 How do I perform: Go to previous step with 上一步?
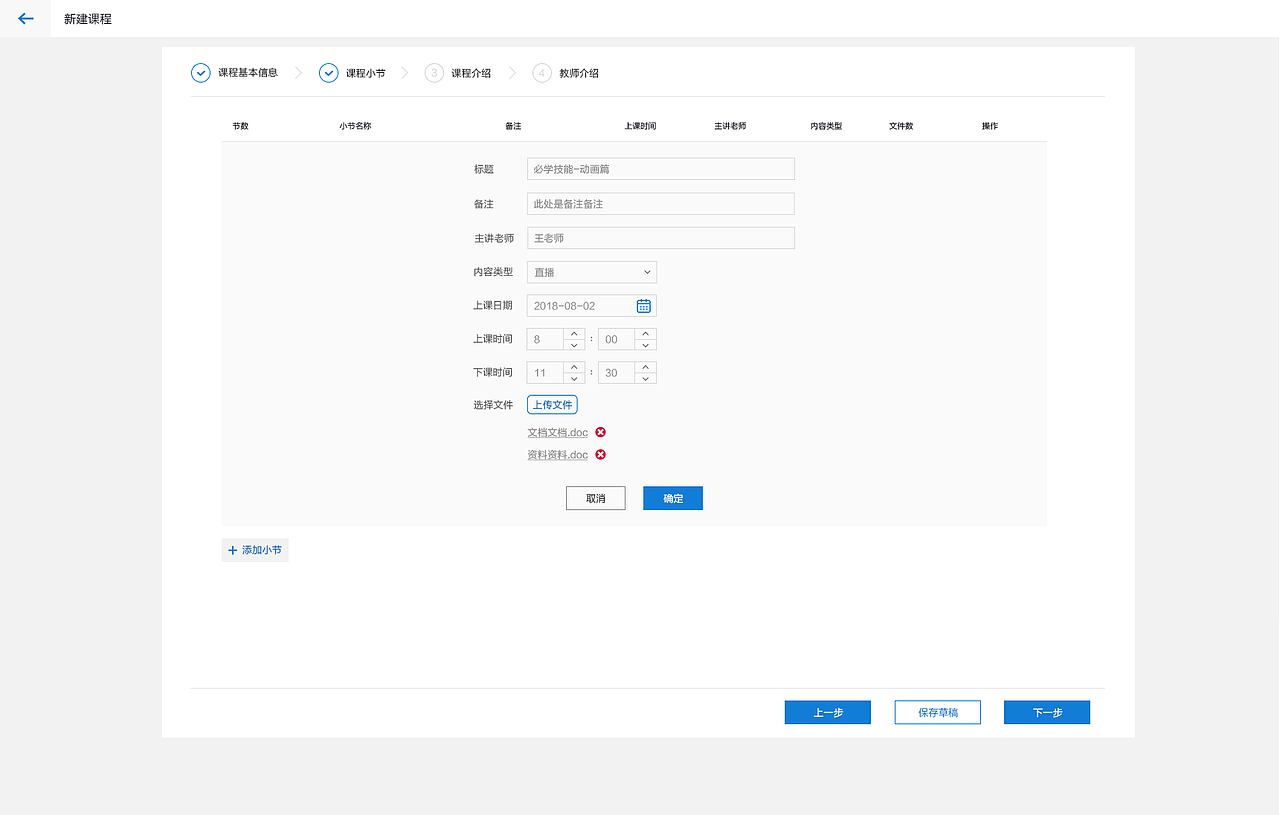pyautogui.click(x=828, y=712)
